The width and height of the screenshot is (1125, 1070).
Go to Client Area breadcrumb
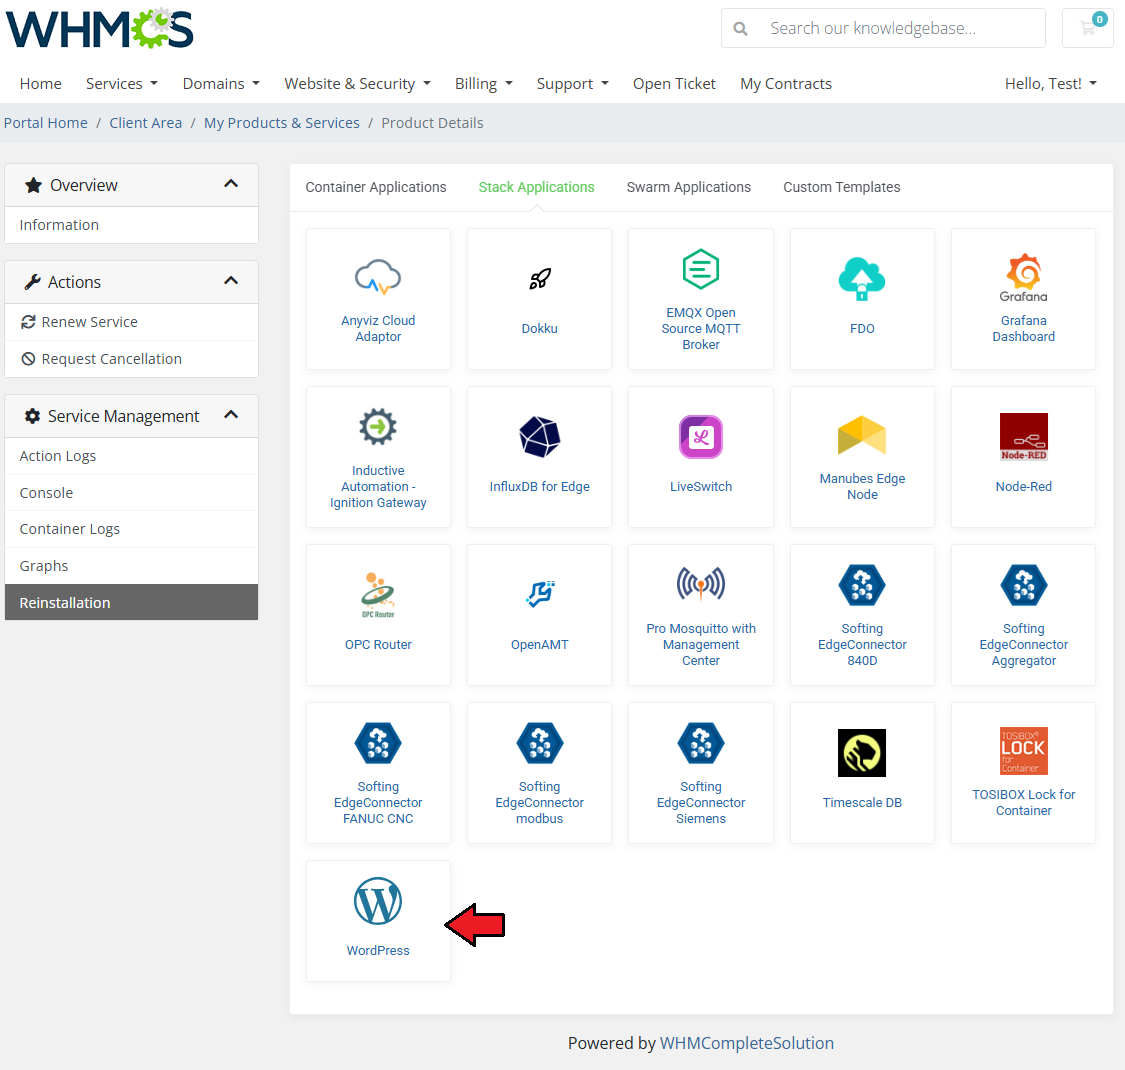tap(146, 123)
